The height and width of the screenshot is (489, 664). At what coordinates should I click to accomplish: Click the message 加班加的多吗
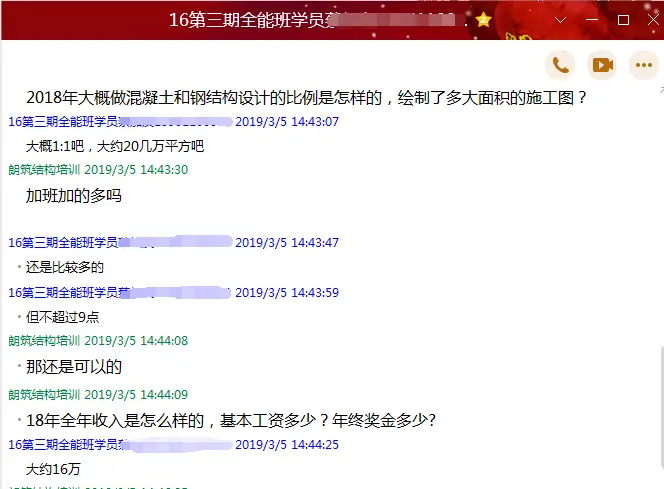click(x=74, y=196)
